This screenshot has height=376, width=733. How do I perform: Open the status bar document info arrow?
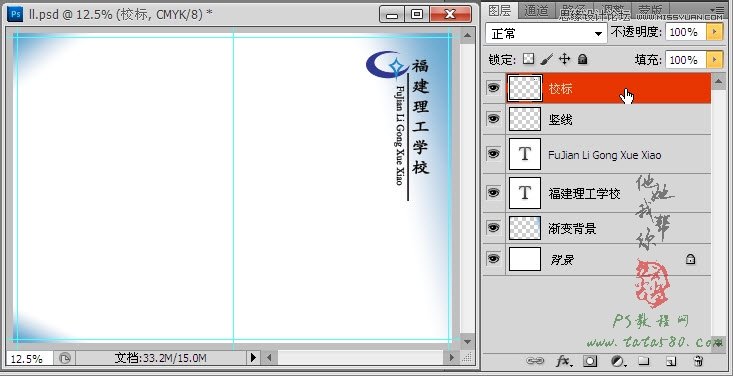point(253,358)
